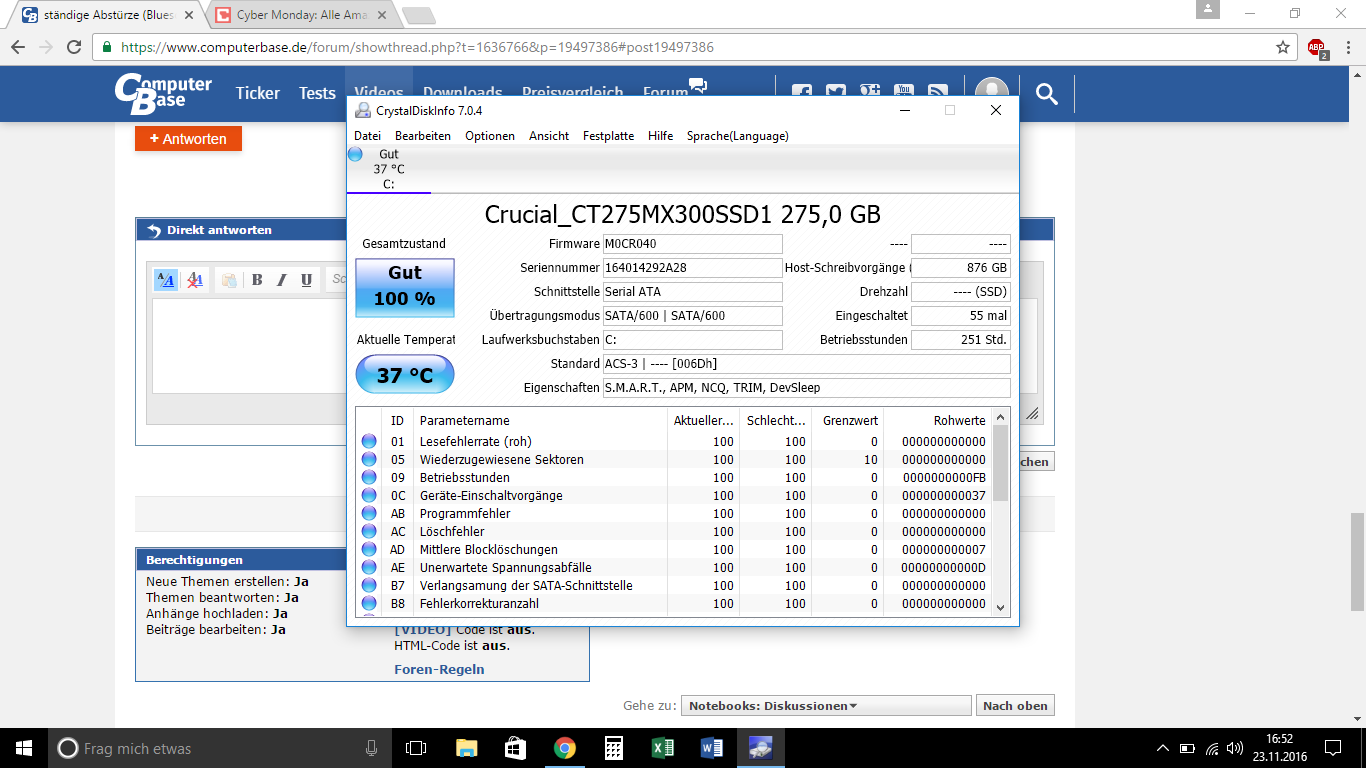
Task: Click the Task View taskbar icon
Action: pos(416,748)
